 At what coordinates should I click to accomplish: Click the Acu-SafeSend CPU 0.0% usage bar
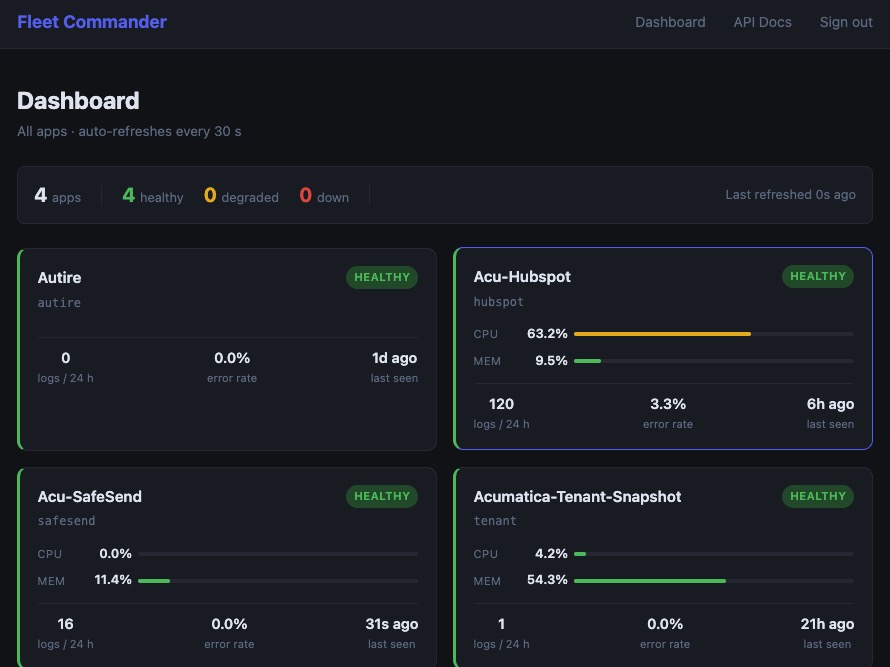click(278, 553)
